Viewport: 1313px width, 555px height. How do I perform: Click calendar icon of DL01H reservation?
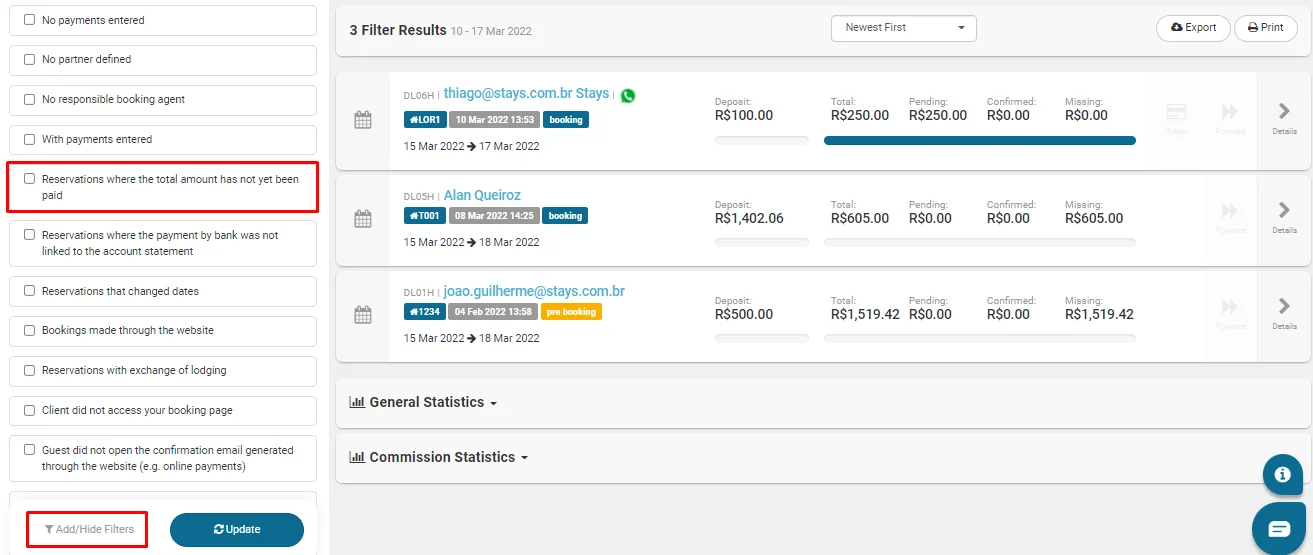363,314
